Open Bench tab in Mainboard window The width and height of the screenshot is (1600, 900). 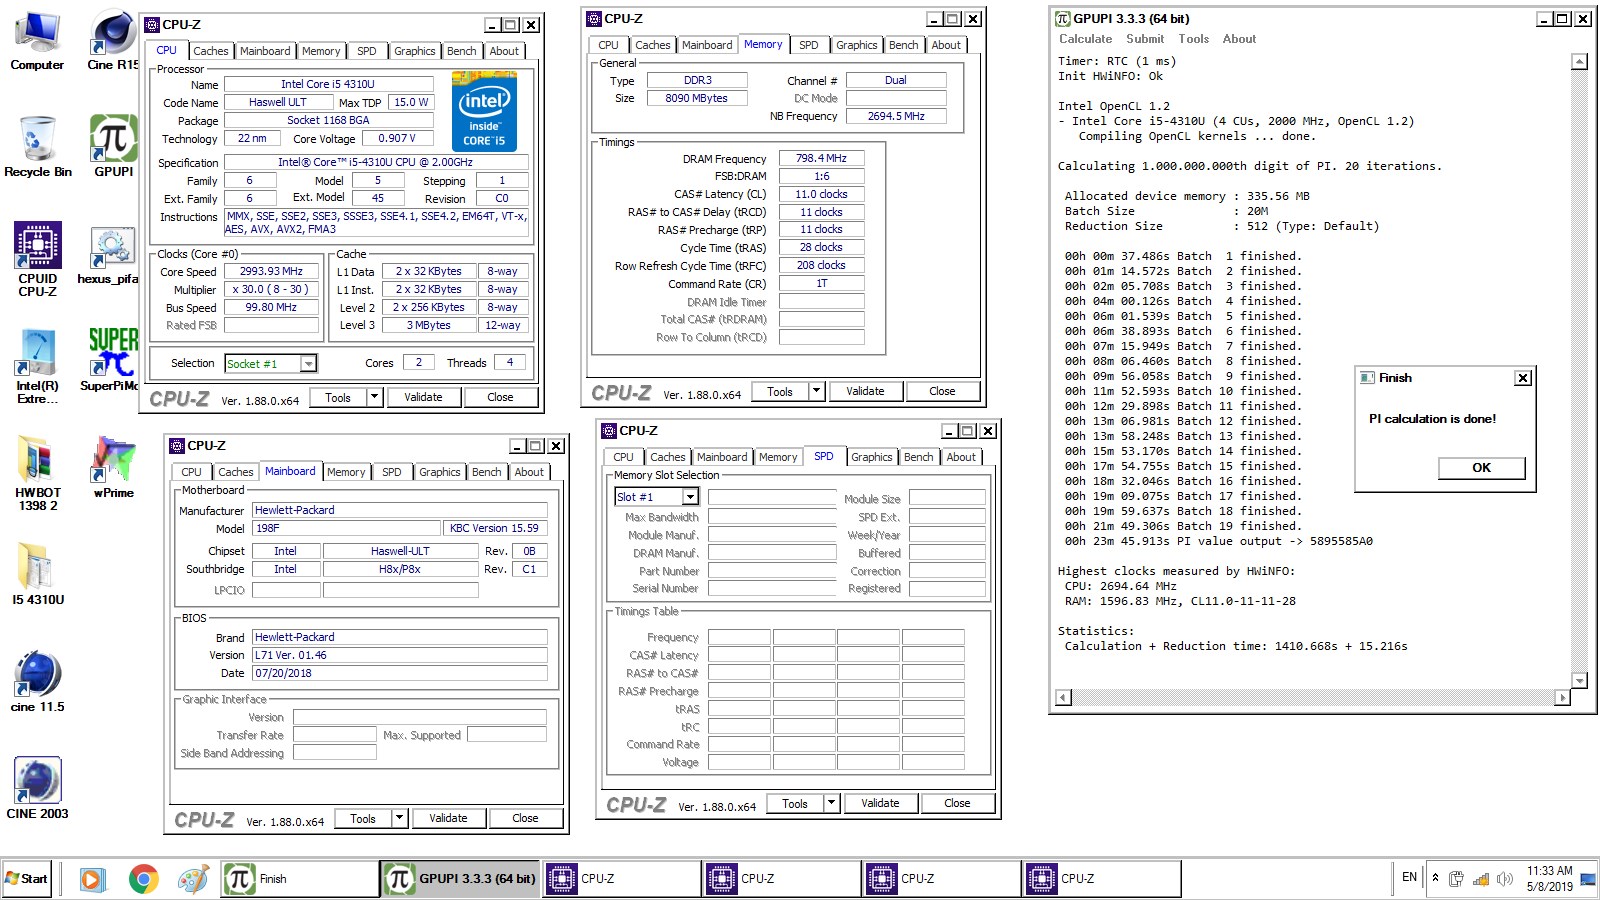tap(487, 472)
